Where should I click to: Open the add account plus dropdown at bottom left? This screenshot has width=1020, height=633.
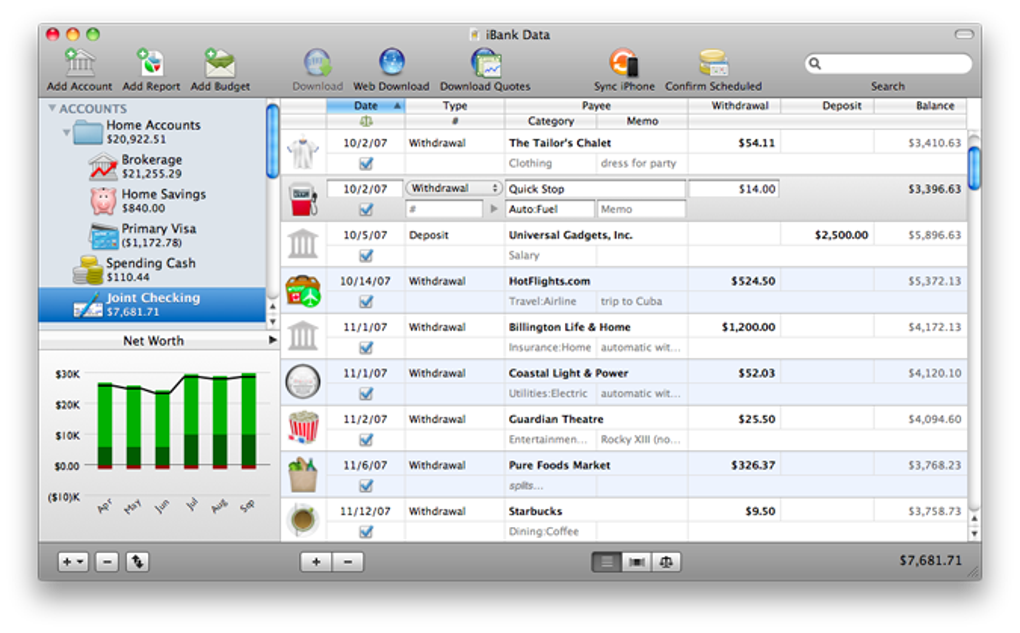coord(73,561)
